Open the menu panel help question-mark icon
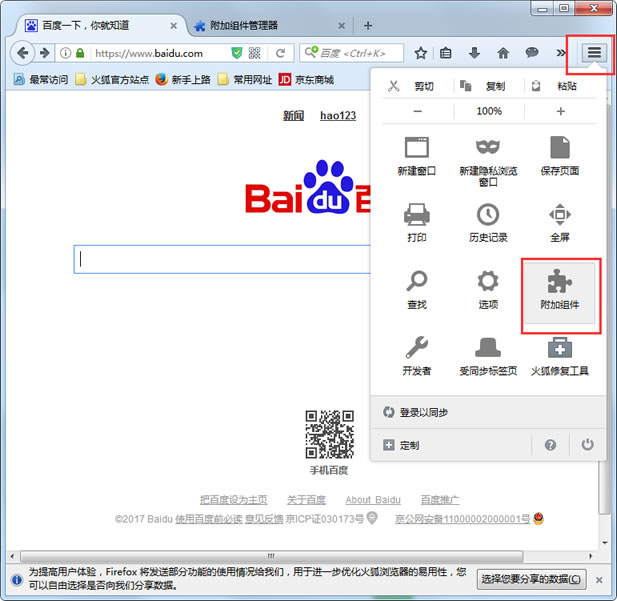 point(550,445)
